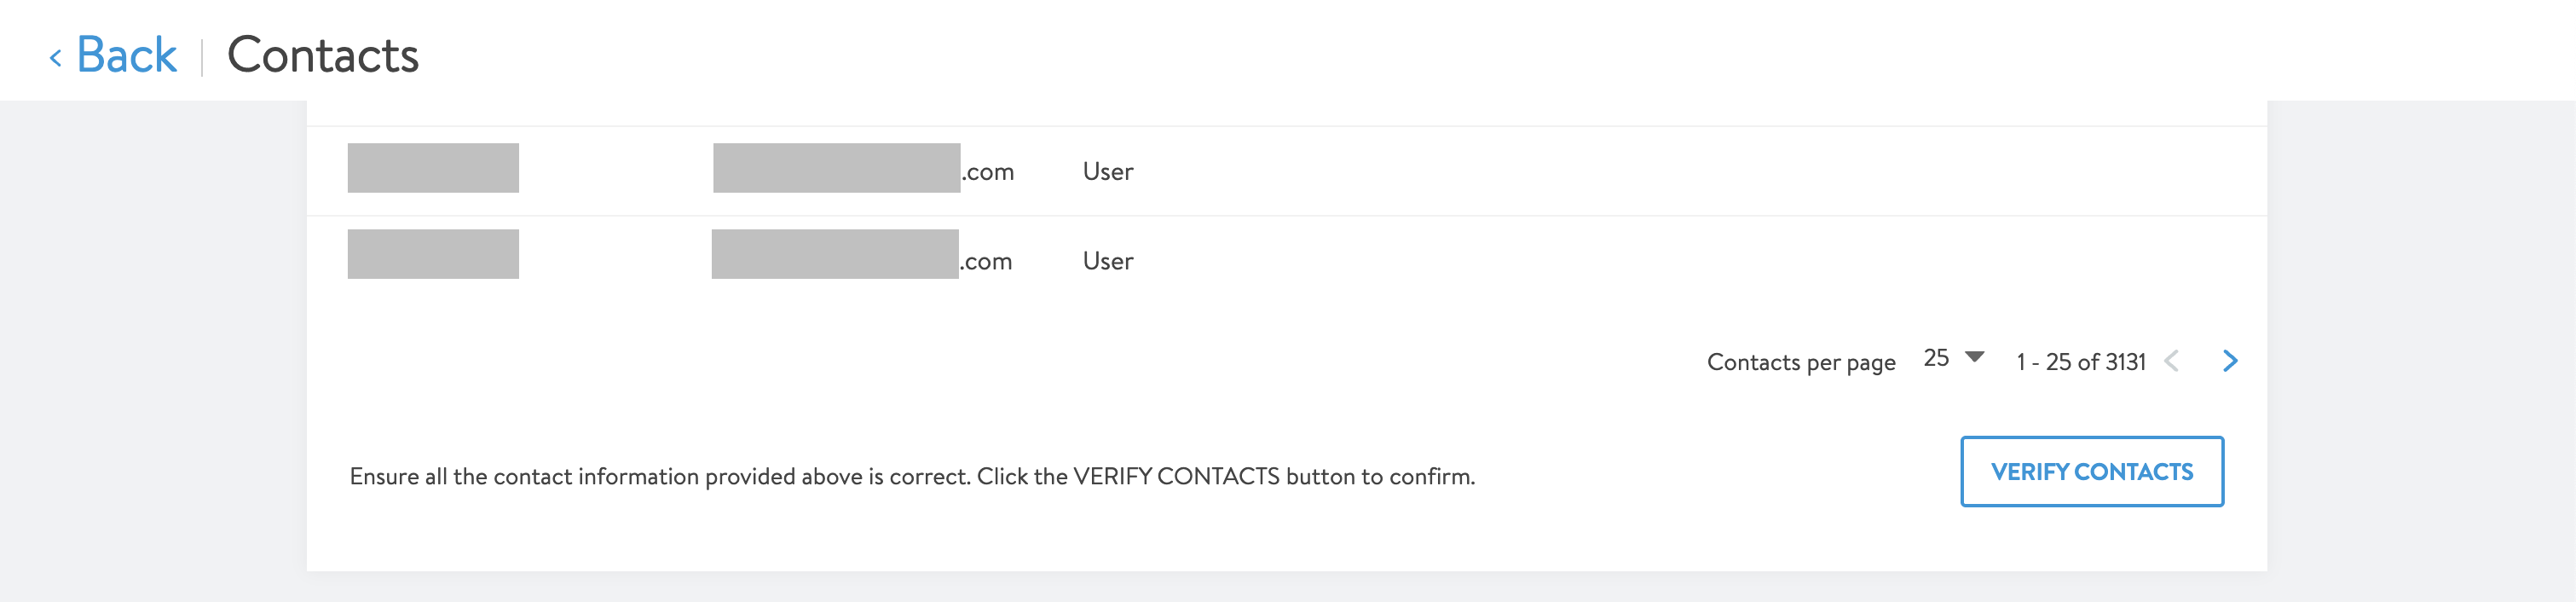This screenshot has height=602, width=2576.
Task: Click the second row's redacted email address
Action: point(862,255)
